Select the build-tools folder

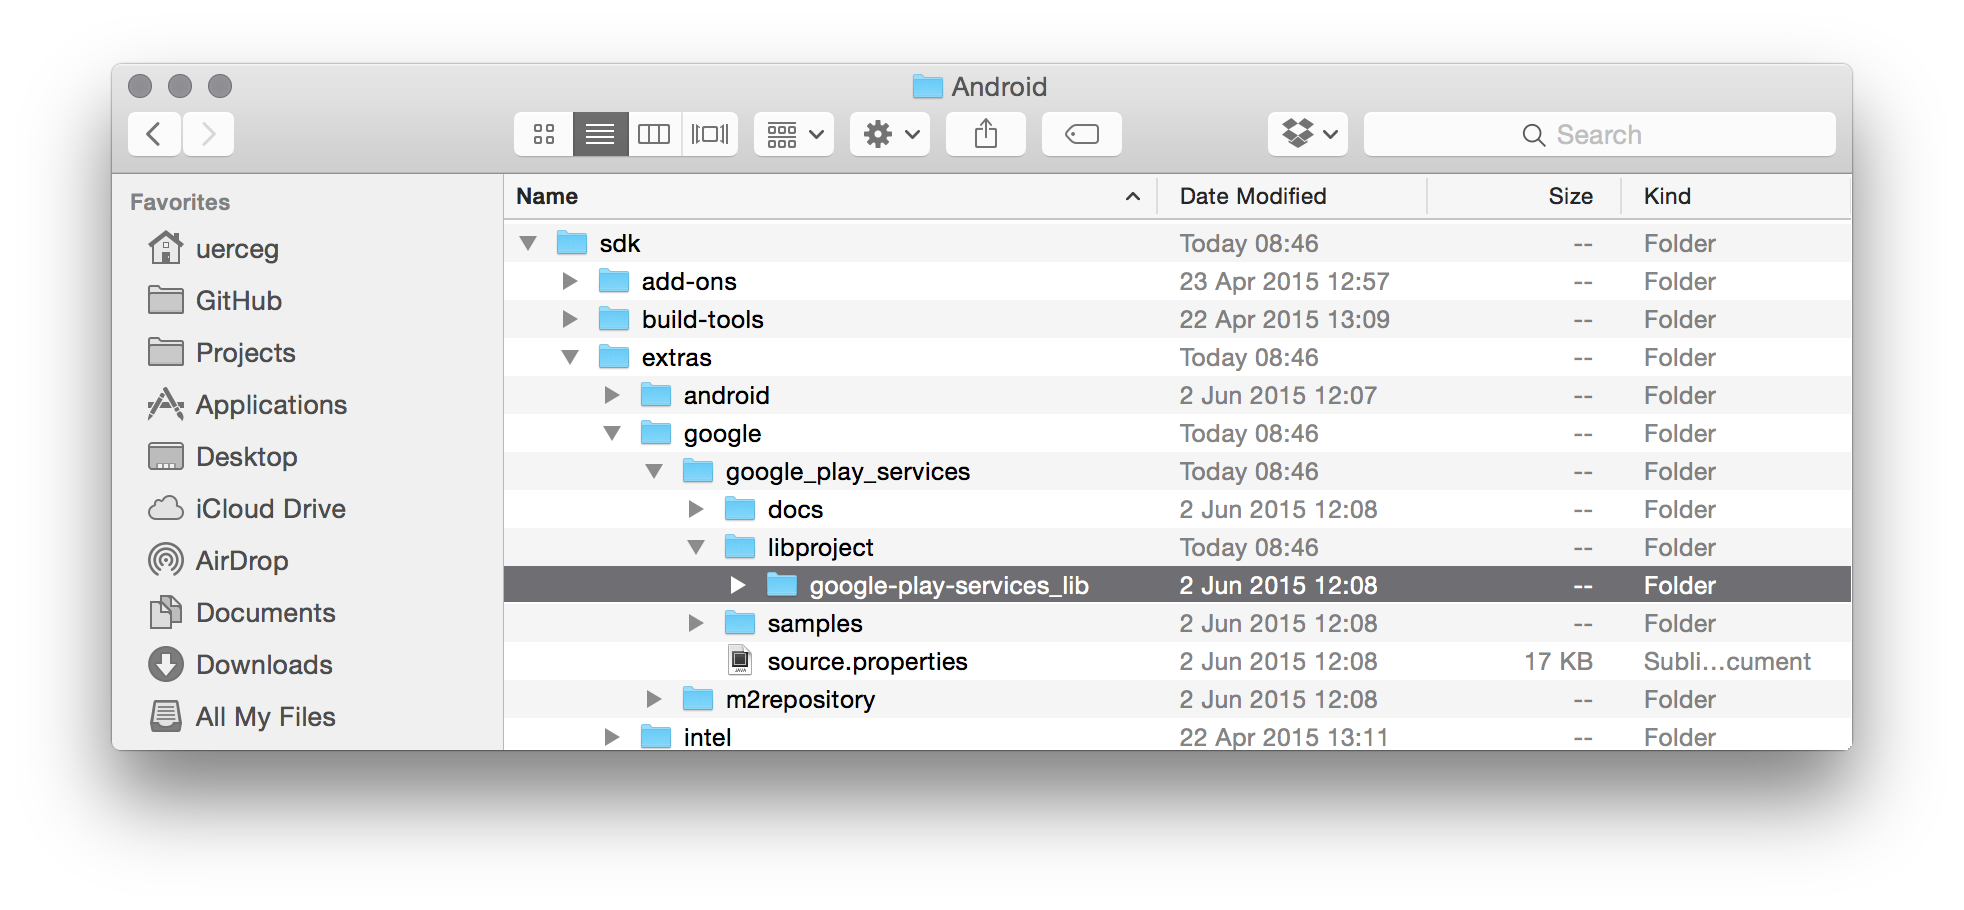click(x=703, y=319)
